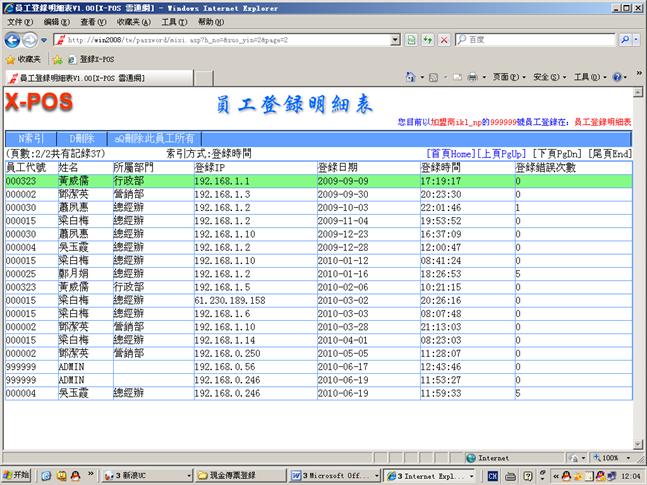The width and height of the screenshot is (647, 485).
Task: Click the 首頁Home pagination link
Action: [x=449, y=154]
